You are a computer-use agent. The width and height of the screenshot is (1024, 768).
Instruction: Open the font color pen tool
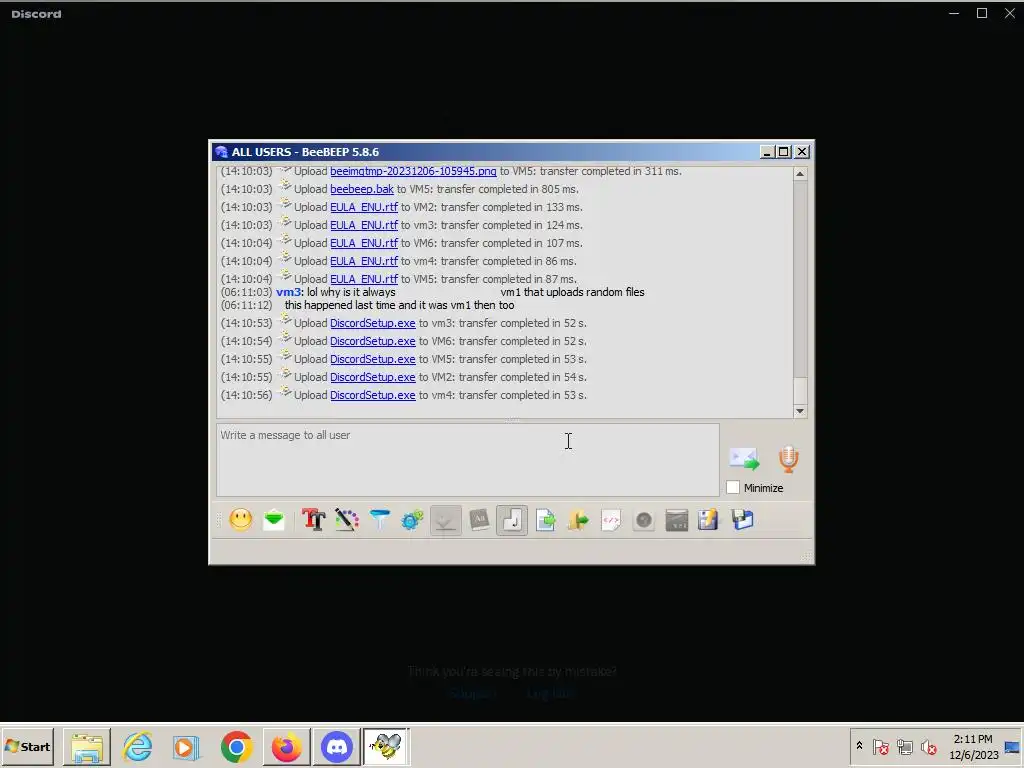coord(347,520)
